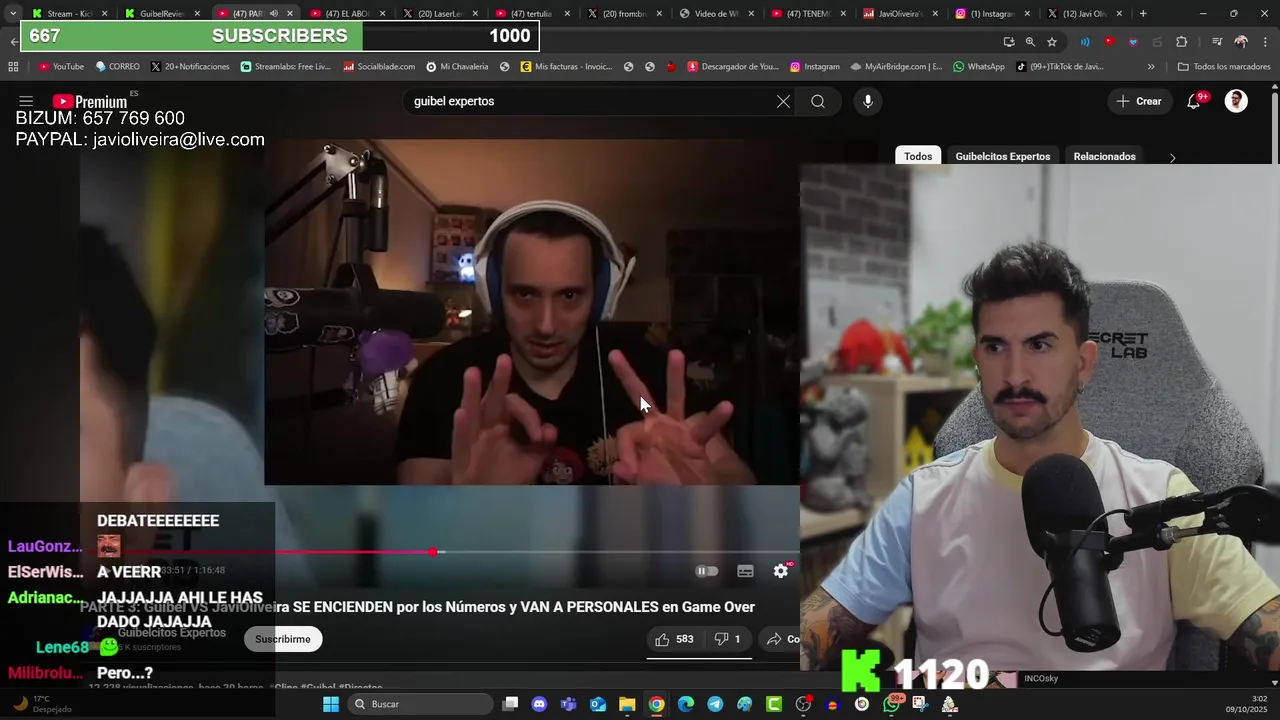Viewport: 1280px width, 720px height.
Task: Share the video with Compartir arrow
Action: pos(781,639)
